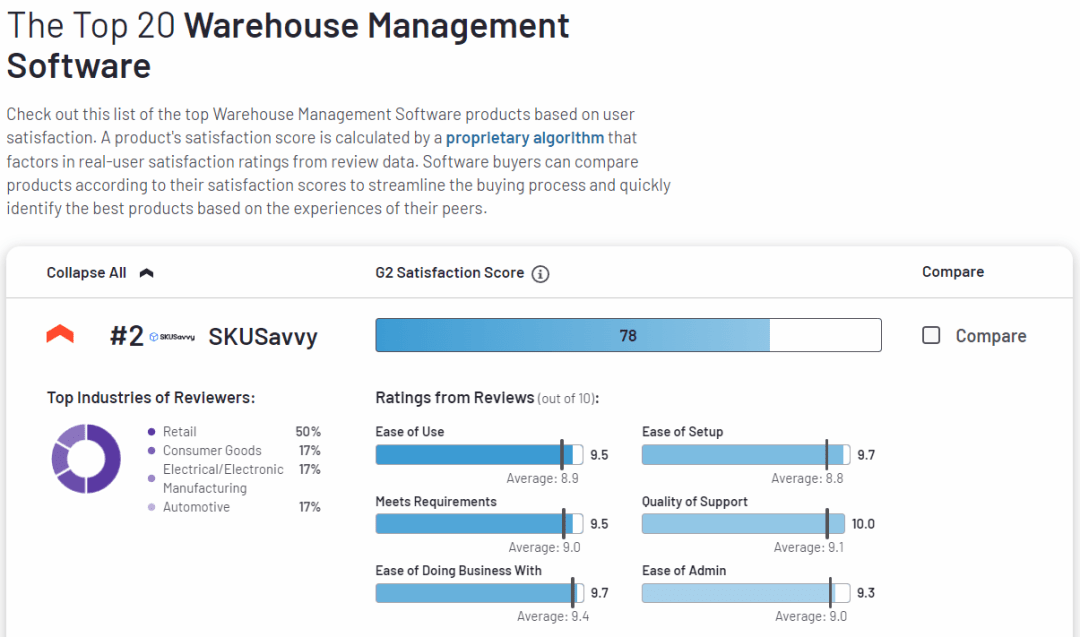This screenshot has width=1080, height=637.
Task: Click the Meets Requirements rating bar
Action: tap(479, 523)
